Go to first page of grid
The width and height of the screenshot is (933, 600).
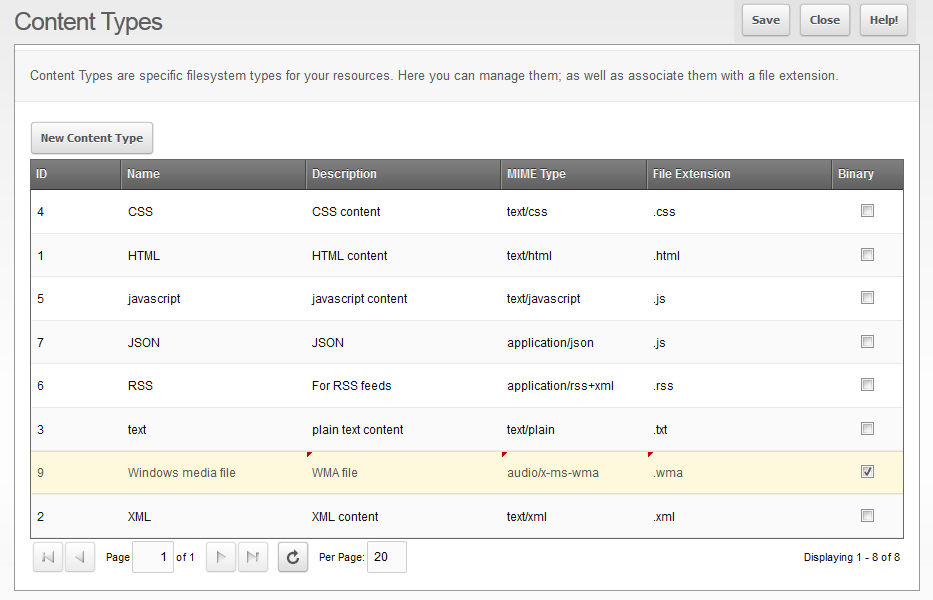[48, 557]
